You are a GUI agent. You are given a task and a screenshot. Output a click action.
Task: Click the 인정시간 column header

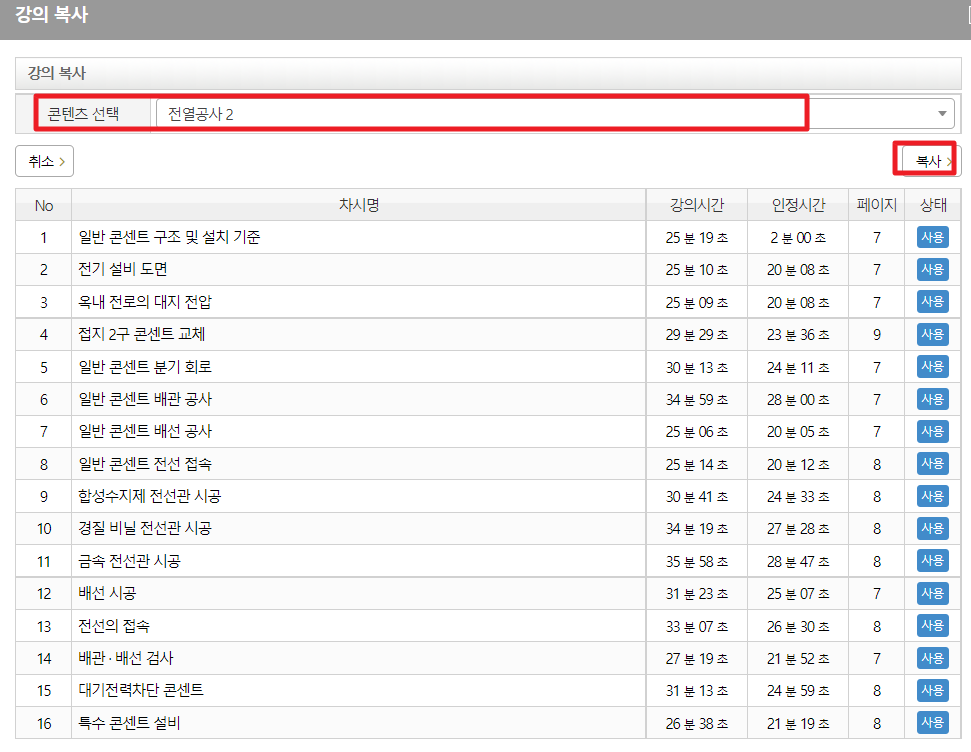click(798, 205)
